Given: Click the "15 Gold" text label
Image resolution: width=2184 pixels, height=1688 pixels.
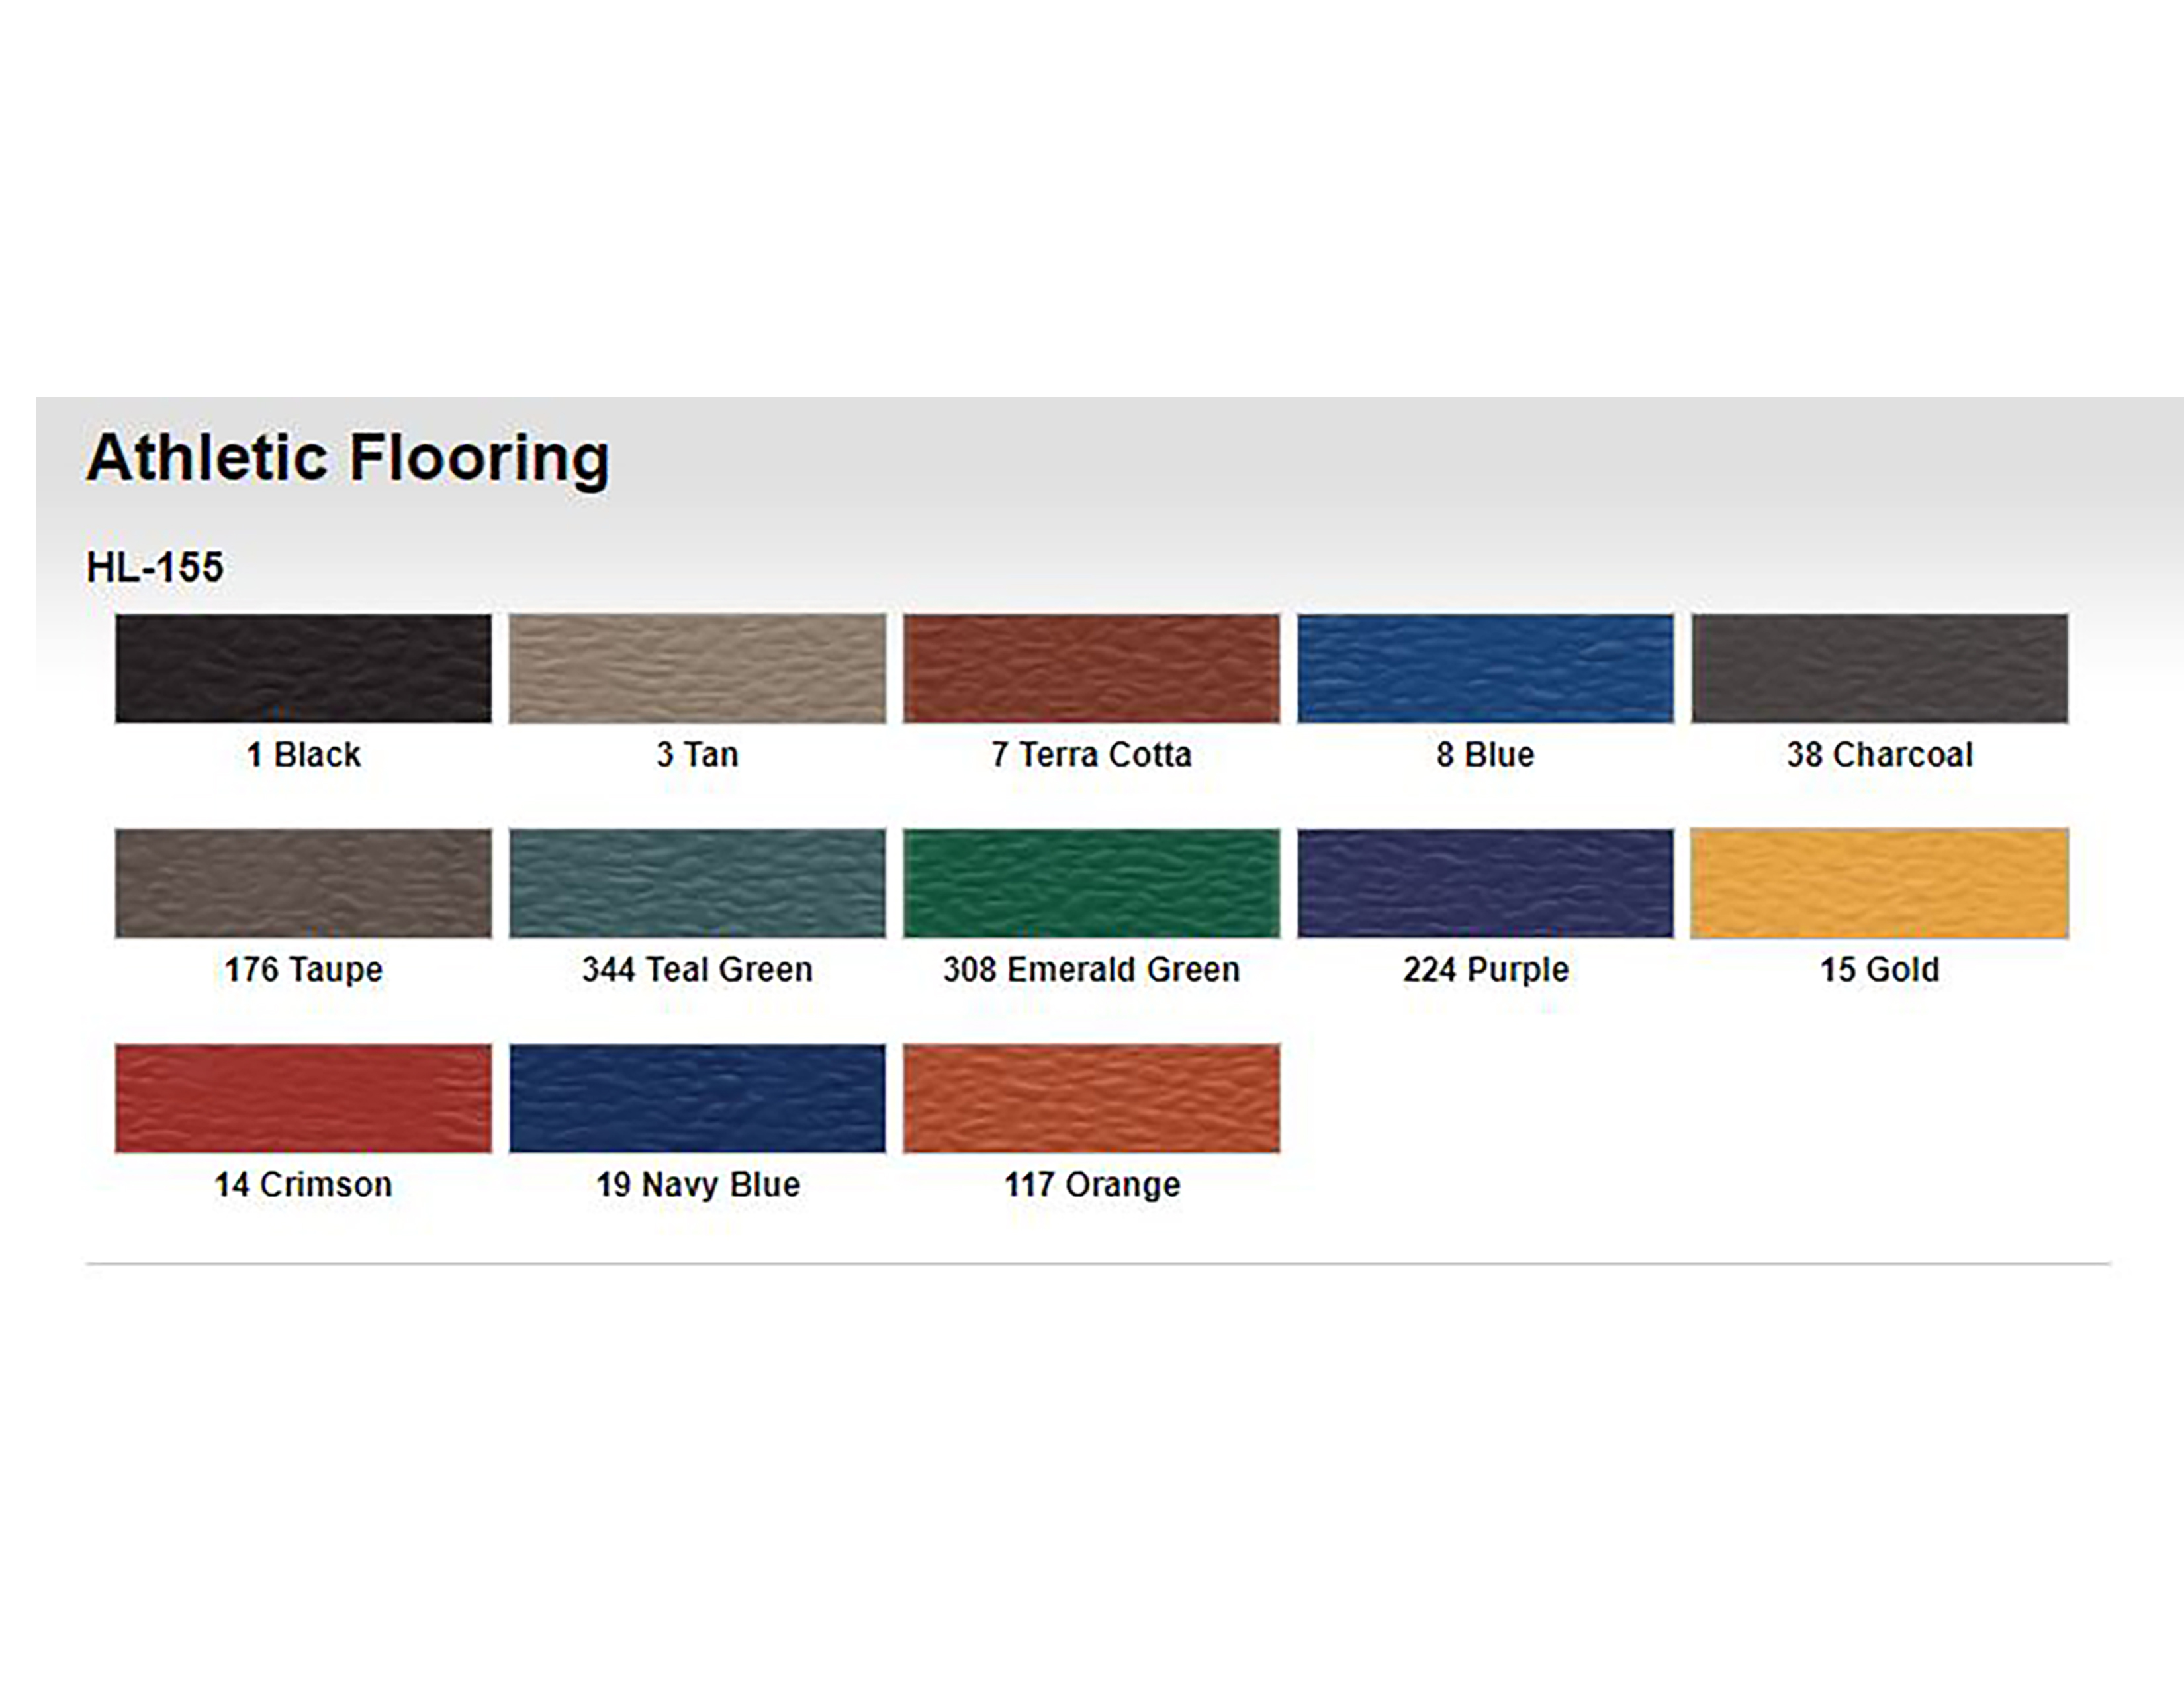Looking at the screenshot, I should [1879, 970].
